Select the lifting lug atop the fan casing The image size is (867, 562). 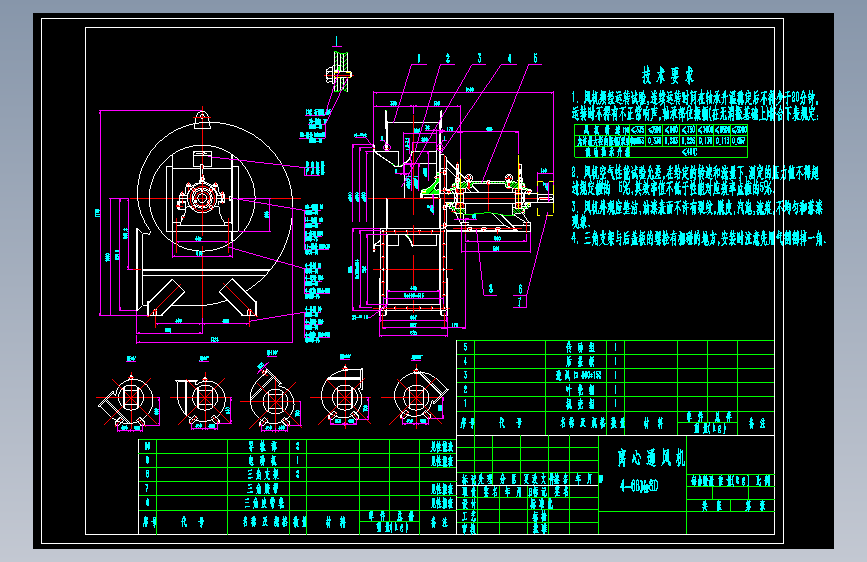(202, 119)
